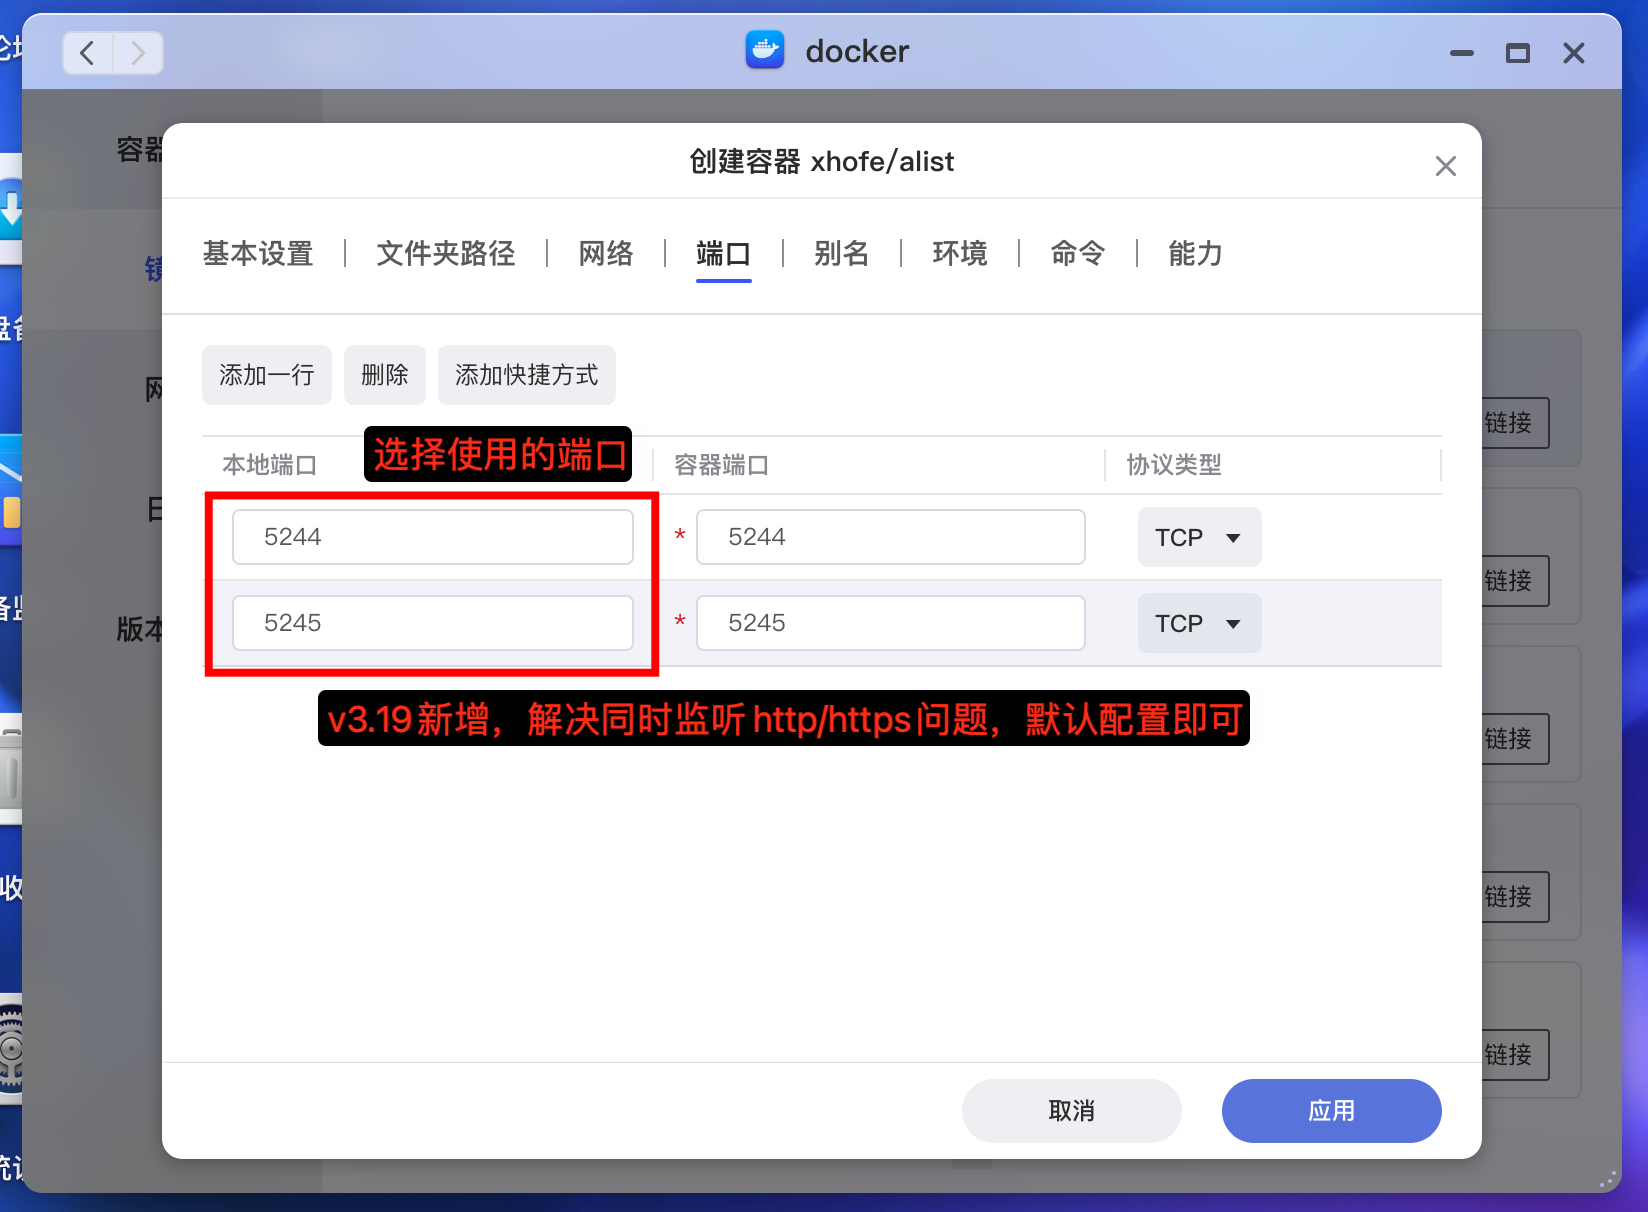Click the 容器端口 column header
Screen dimensions: 1648x1212
coord(722,465)
